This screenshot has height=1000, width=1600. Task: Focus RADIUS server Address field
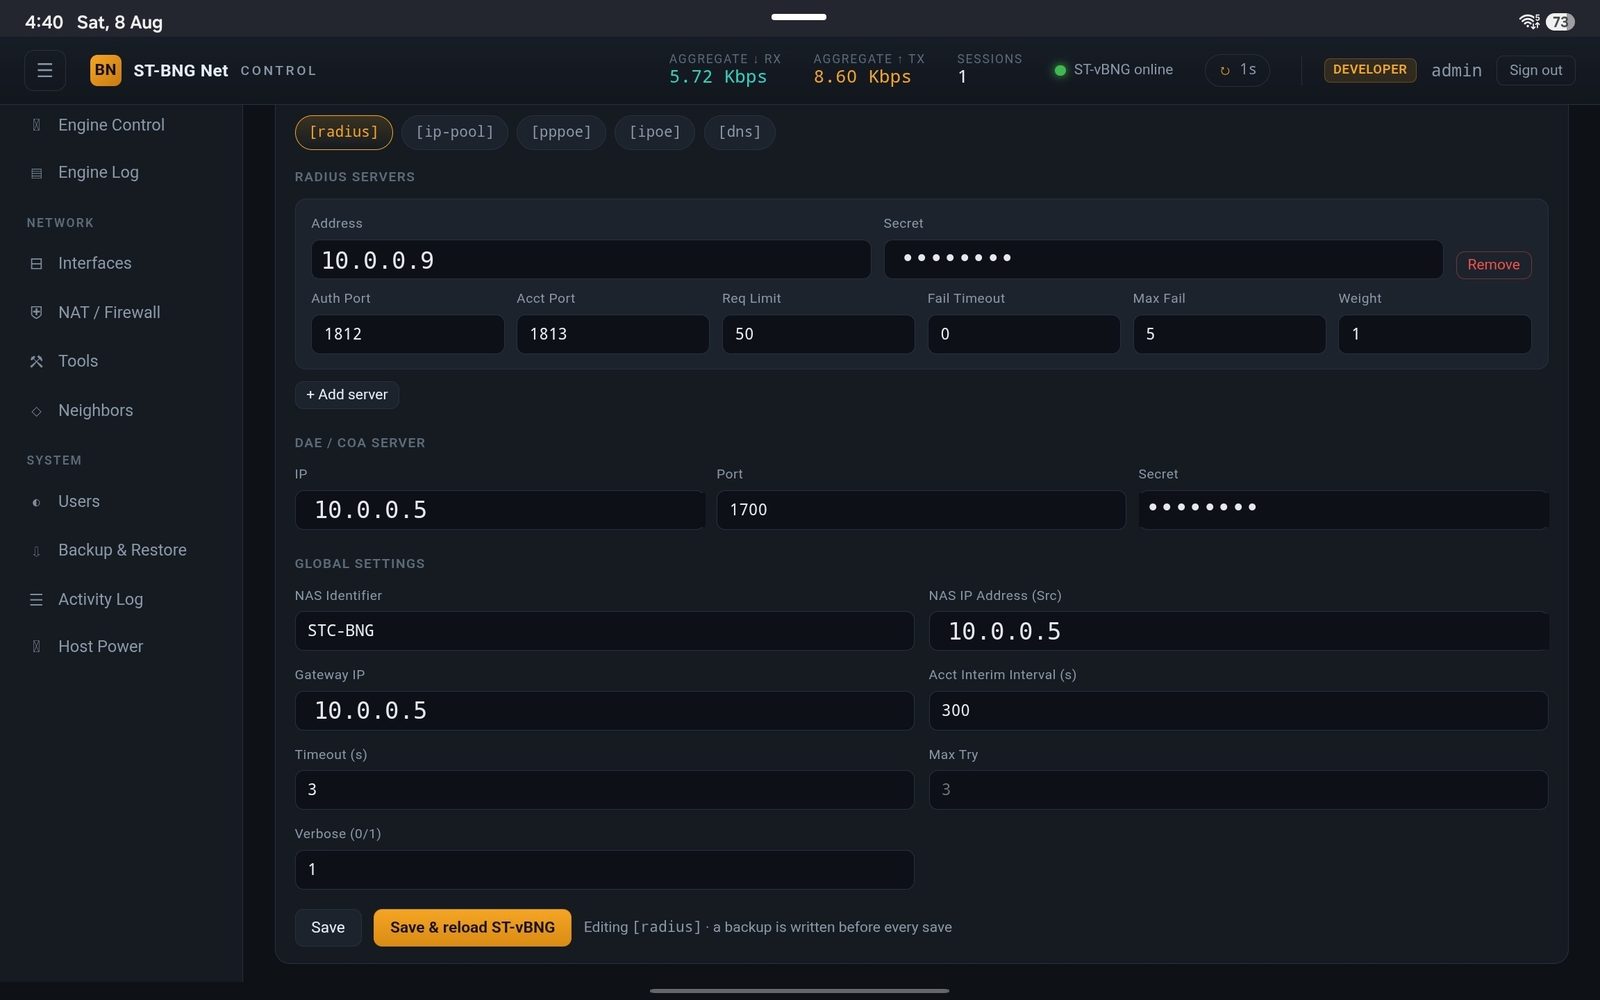coord(591,260)
